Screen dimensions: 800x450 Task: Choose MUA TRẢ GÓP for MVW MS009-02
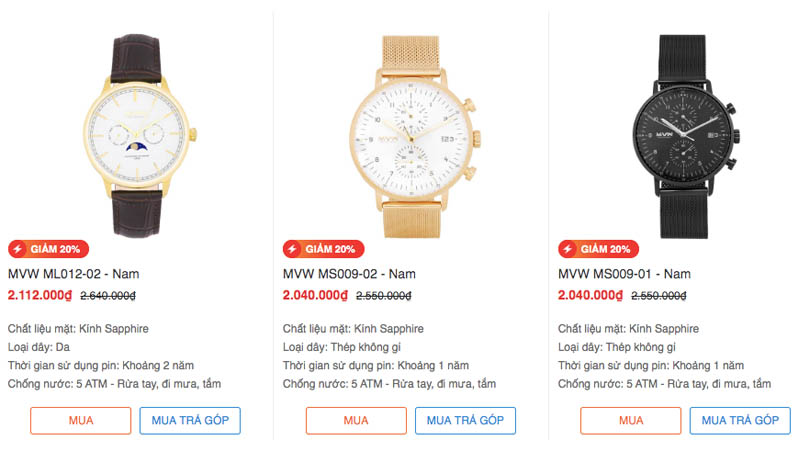465,420
